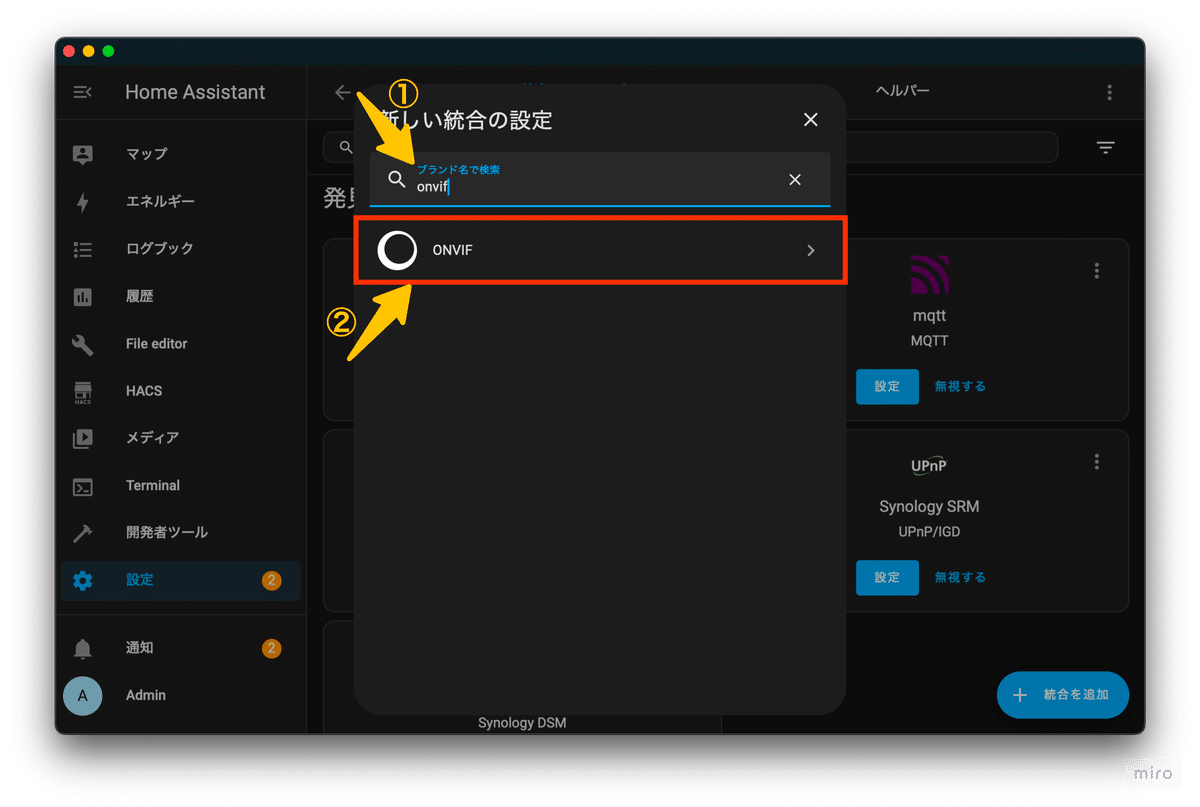Click the mqtt logo icon
The height and width of the screenshot is (807, 1200).
click(x=929, y=274)
